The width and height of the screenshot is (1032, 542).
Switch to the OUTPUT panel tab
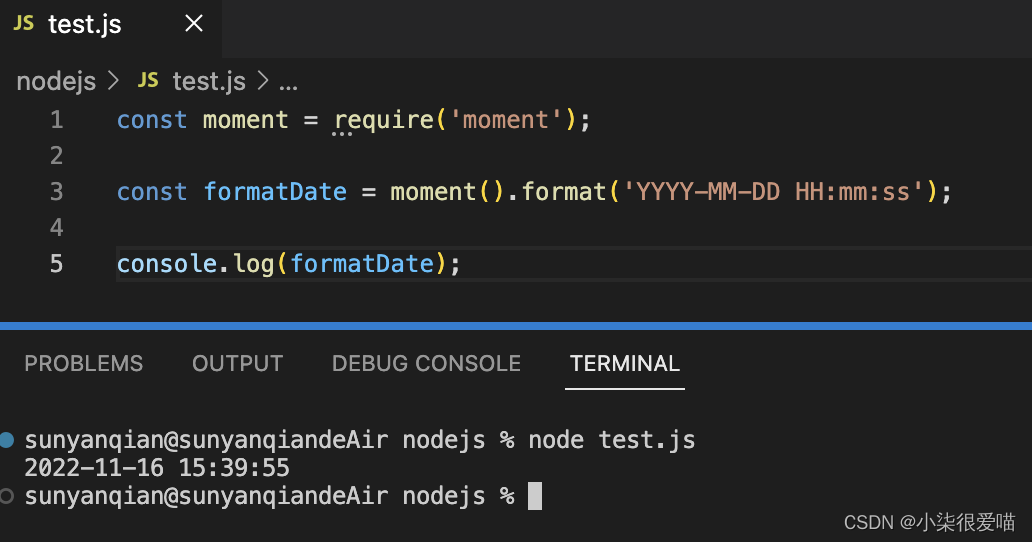[x=237, y=364]
